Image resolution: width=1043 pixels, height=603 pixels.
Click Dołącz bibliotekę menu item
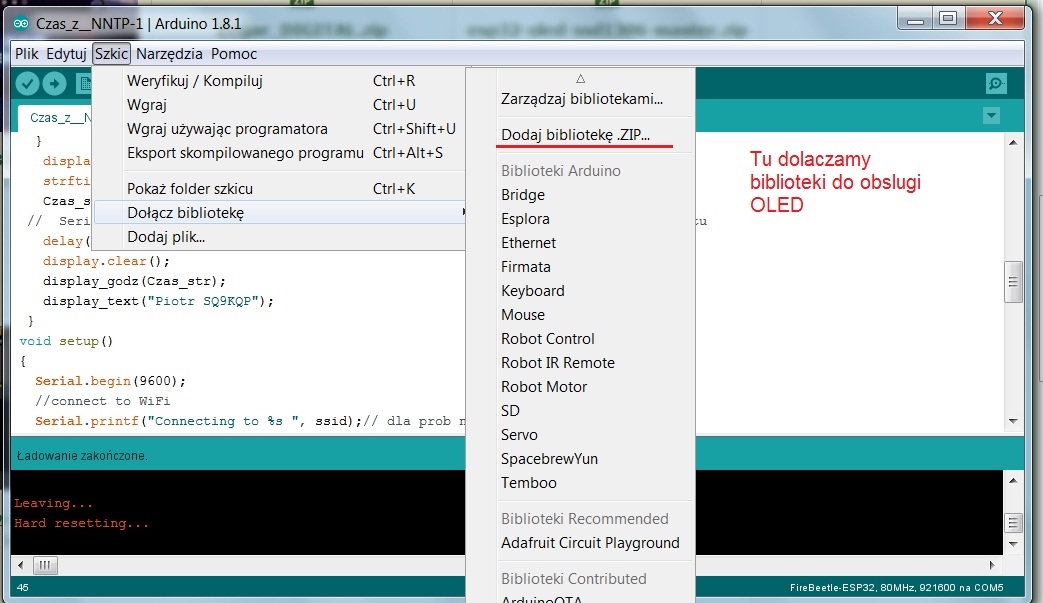pyautogui.click(x=279, y=212)
